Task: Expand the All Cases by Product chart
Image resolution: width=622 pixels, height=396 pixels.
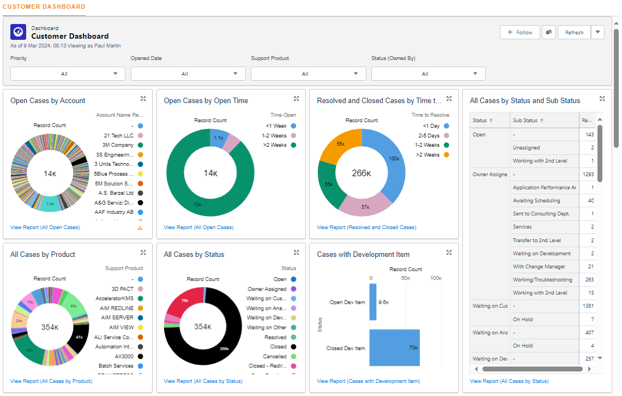Action: tap(143, 252)
